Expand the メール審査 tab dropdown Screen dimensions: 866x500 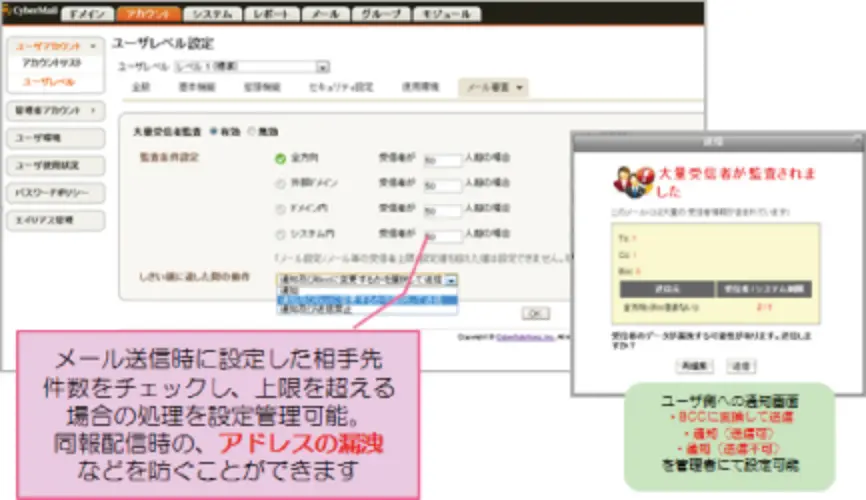(522, 88)
